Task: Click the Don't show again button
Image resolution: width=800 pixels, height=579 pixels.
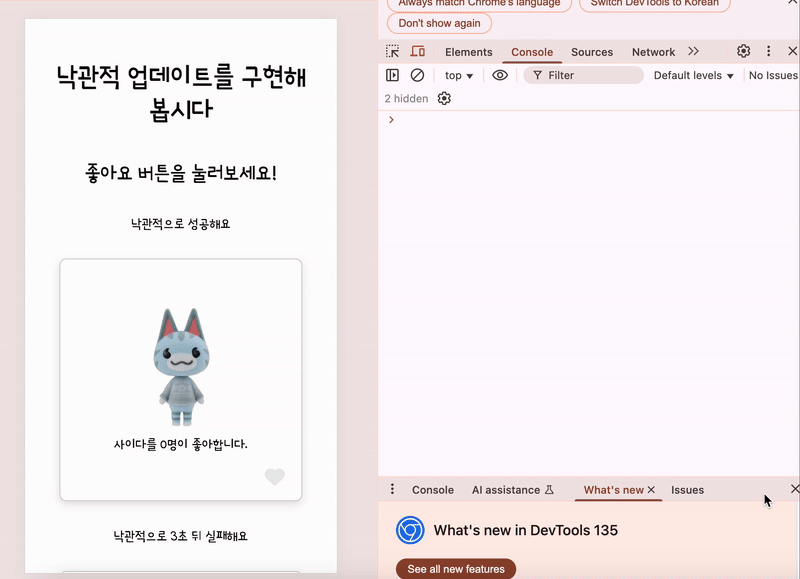Action: click(439, 23)
